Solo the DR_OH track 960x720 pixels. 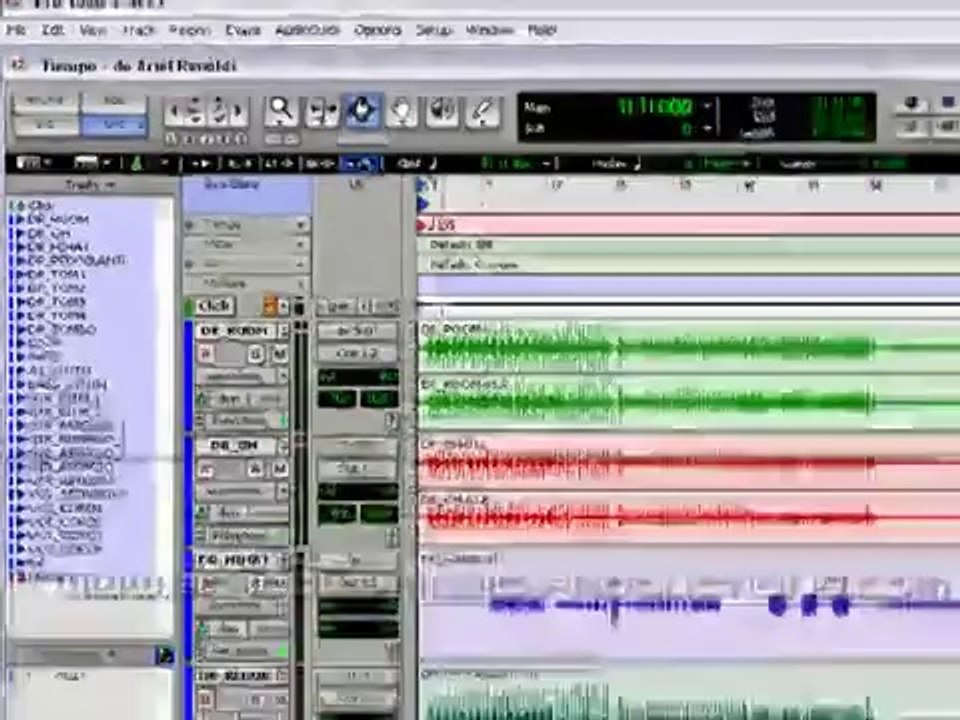click(256, 469)
